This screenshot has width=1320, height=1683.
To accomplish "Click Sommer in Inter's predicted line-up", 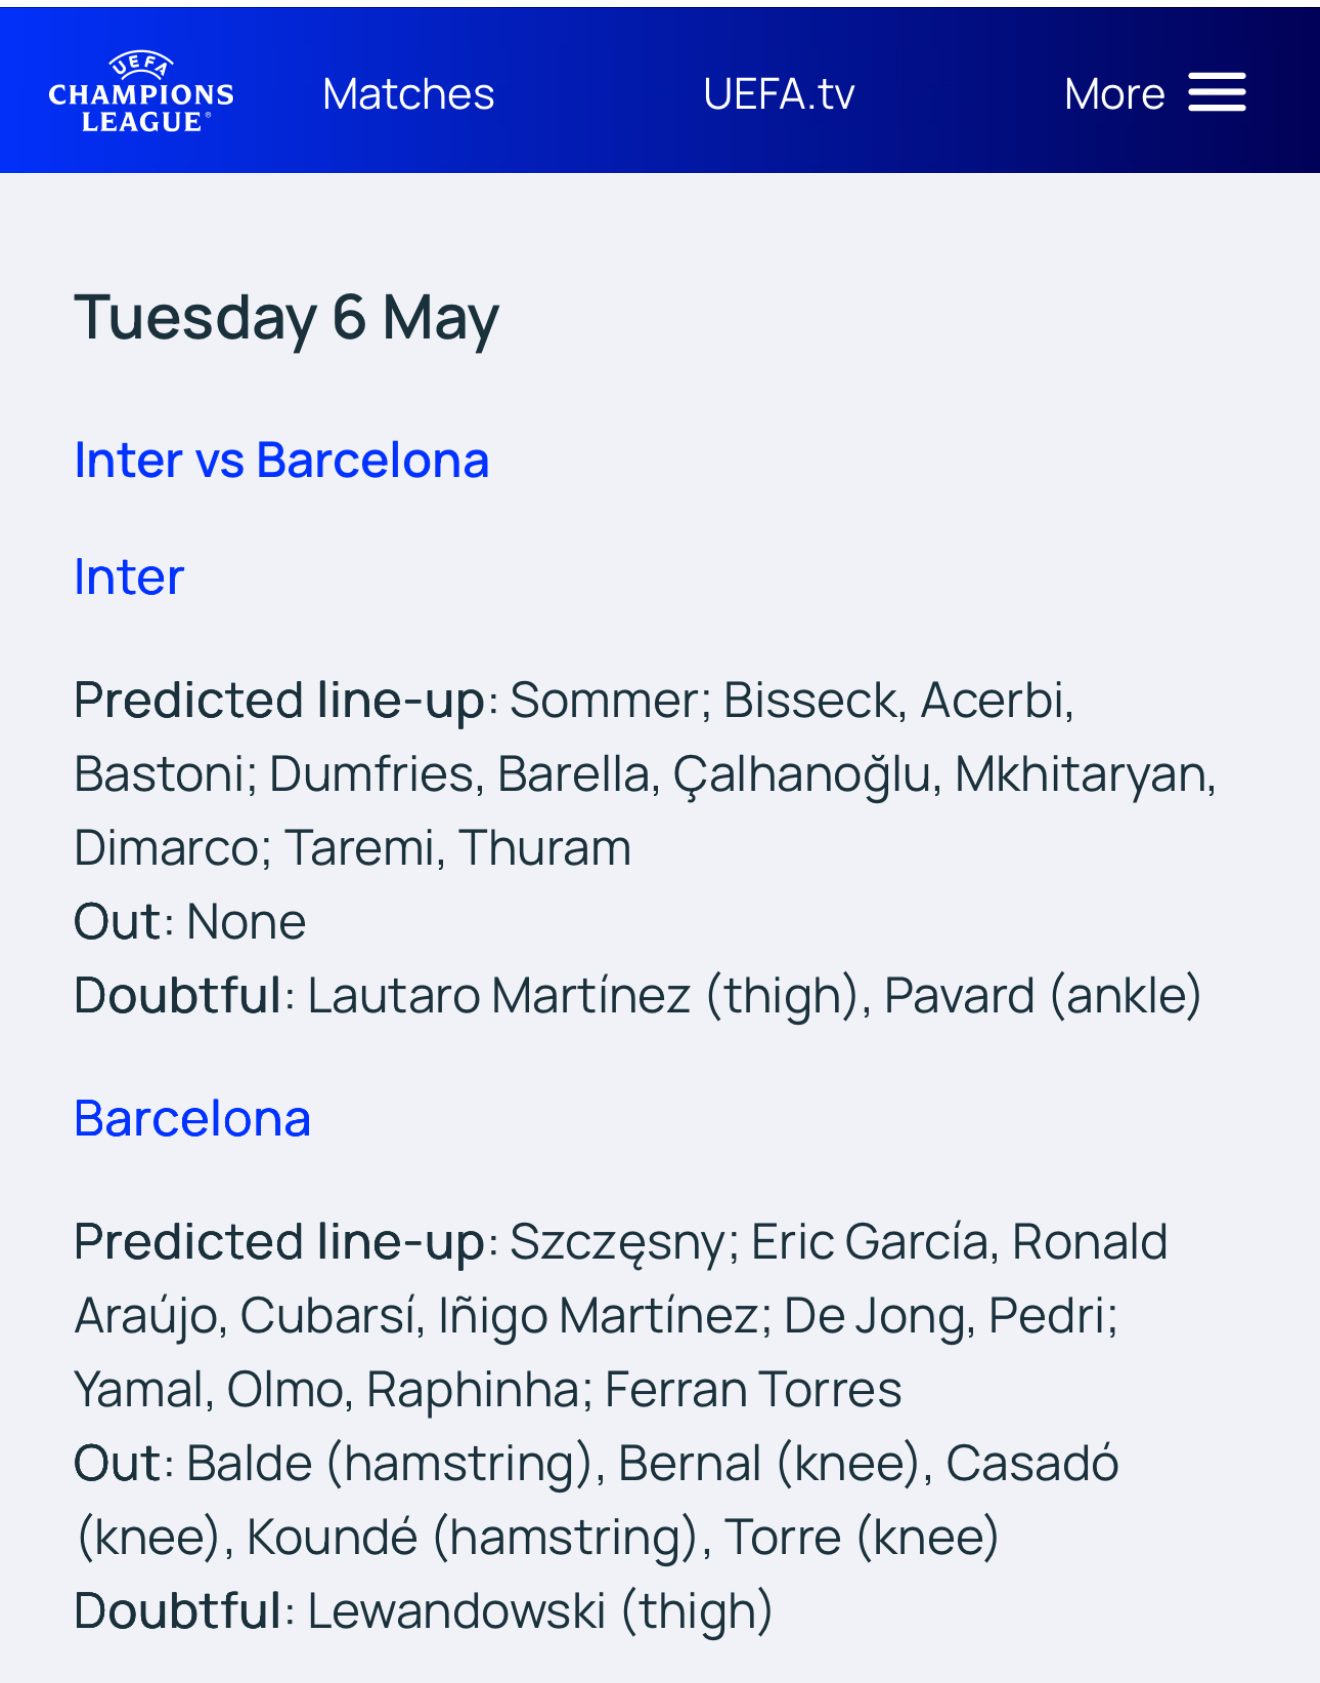I will [604, 701].
